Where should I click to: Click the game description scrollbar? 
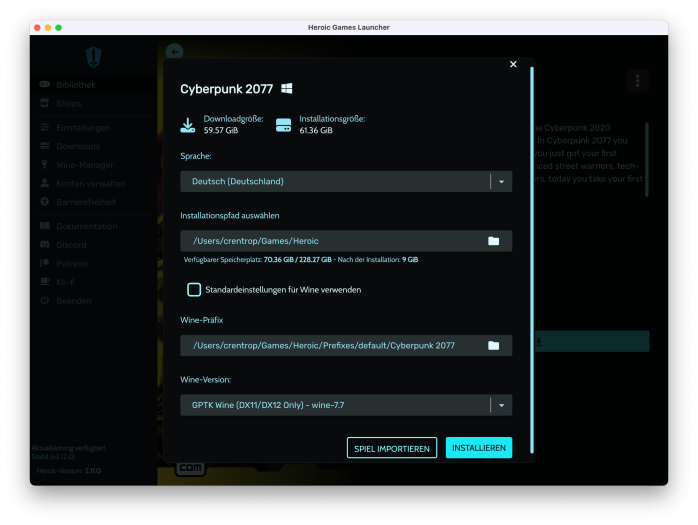646,159
